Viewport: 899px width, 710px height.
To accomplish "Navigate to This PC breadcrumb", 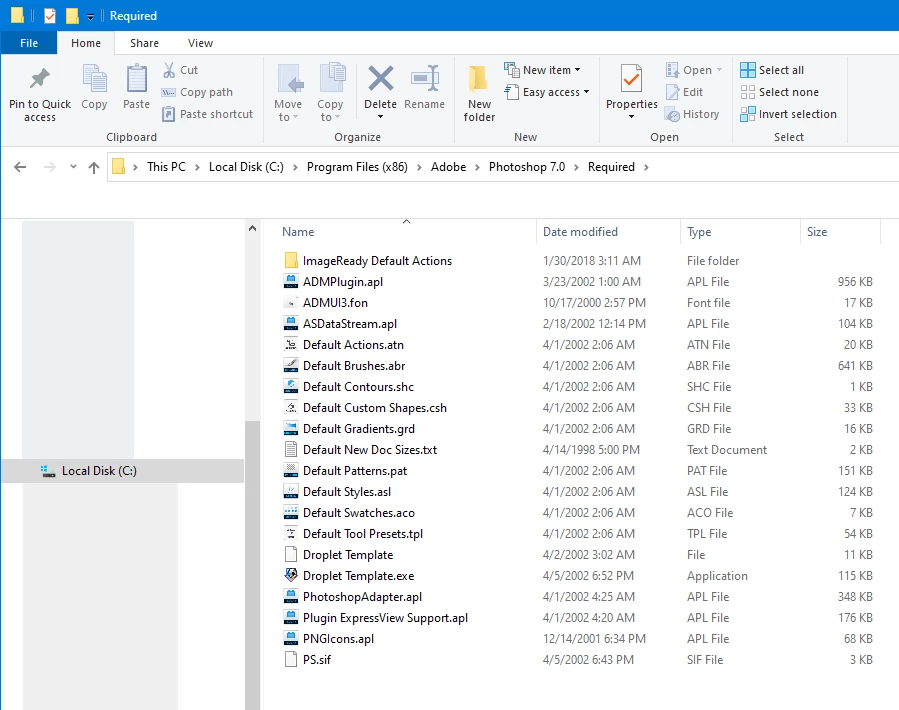I will (166, 167).
